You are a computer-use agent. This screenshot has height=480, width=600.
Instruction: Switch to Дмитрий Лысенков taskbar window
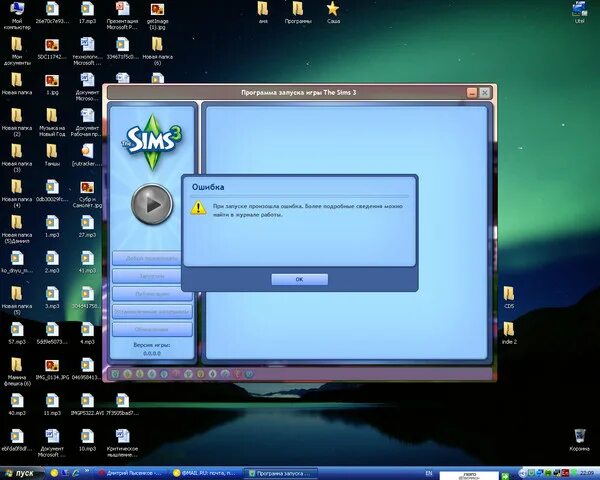click(x=132, y=473)
